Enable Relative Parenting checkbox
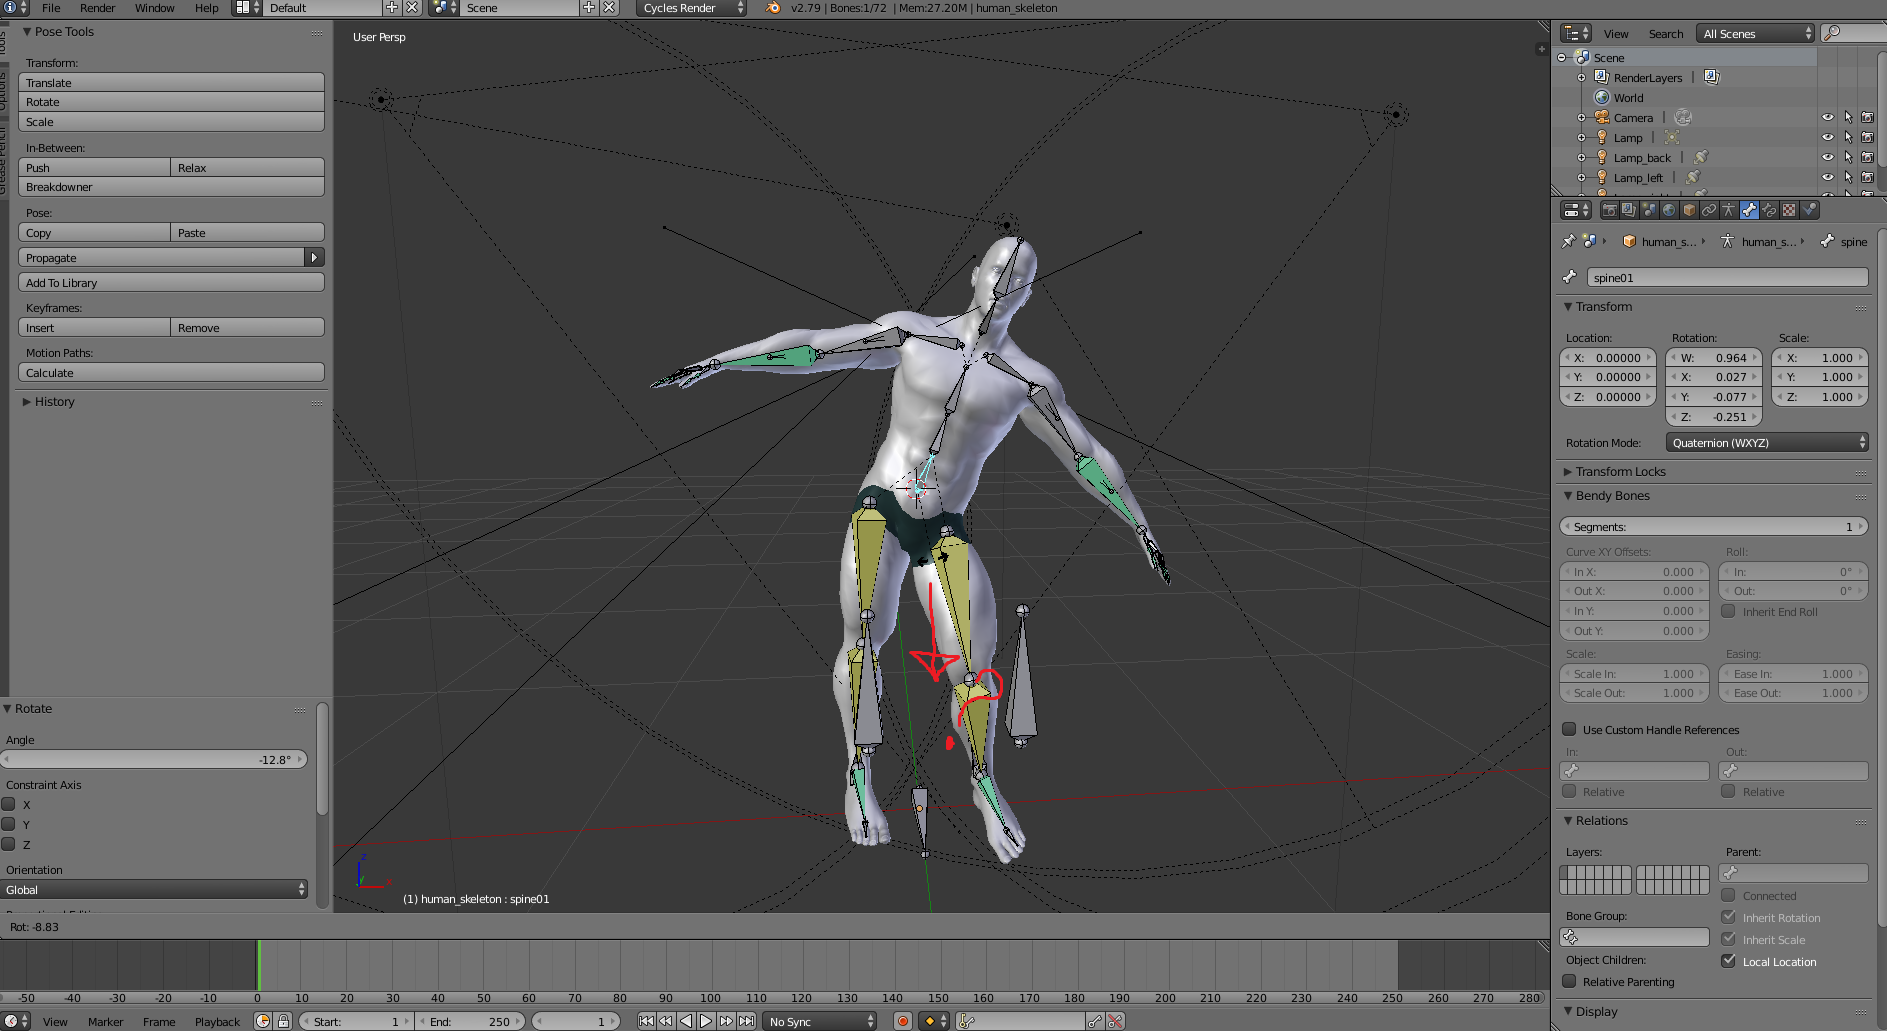1887x1031 pixels. [1569, 981]
